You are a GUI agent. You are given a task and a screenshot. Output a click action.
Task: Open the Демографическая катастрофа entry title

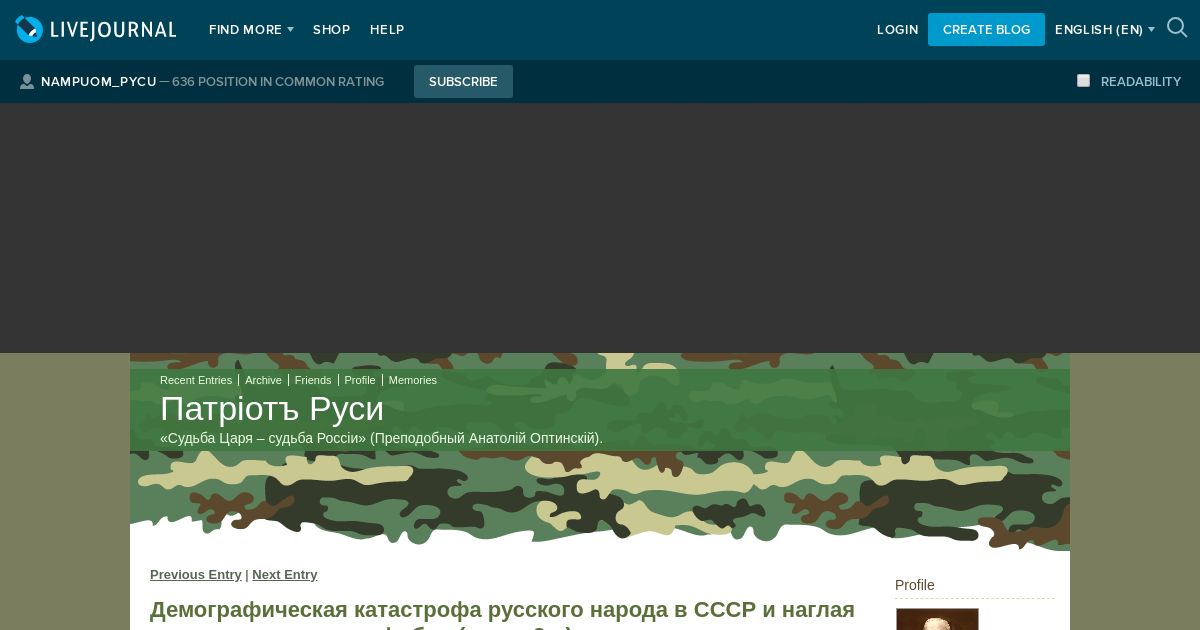click(x=502, y=614)
